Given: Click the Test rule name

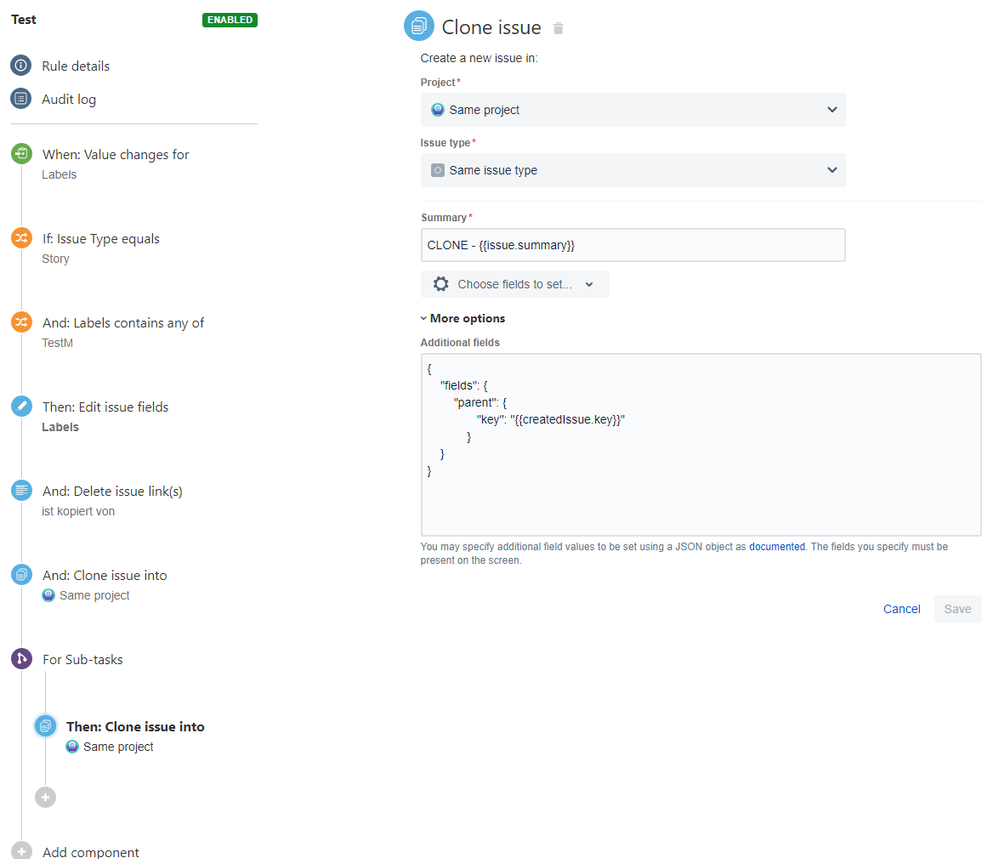Looking at the screenshot, I should [24, 20].
